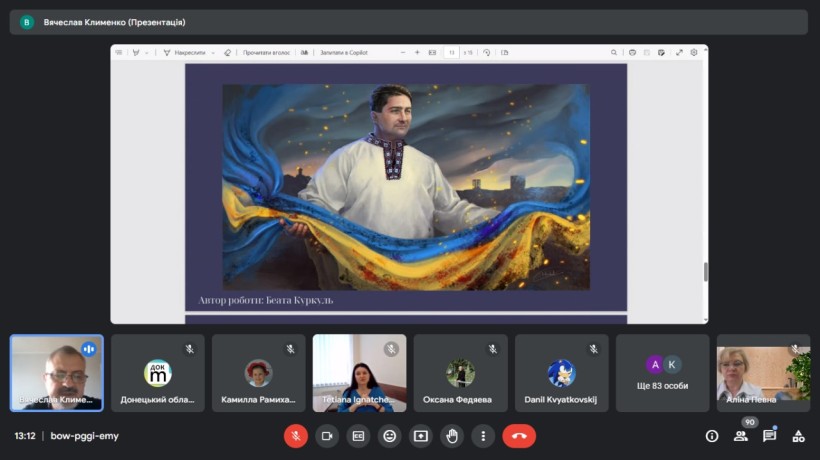The image size is (820, 460).
Task: Zoom in with the plus button
Action: (x=417, y=53)
